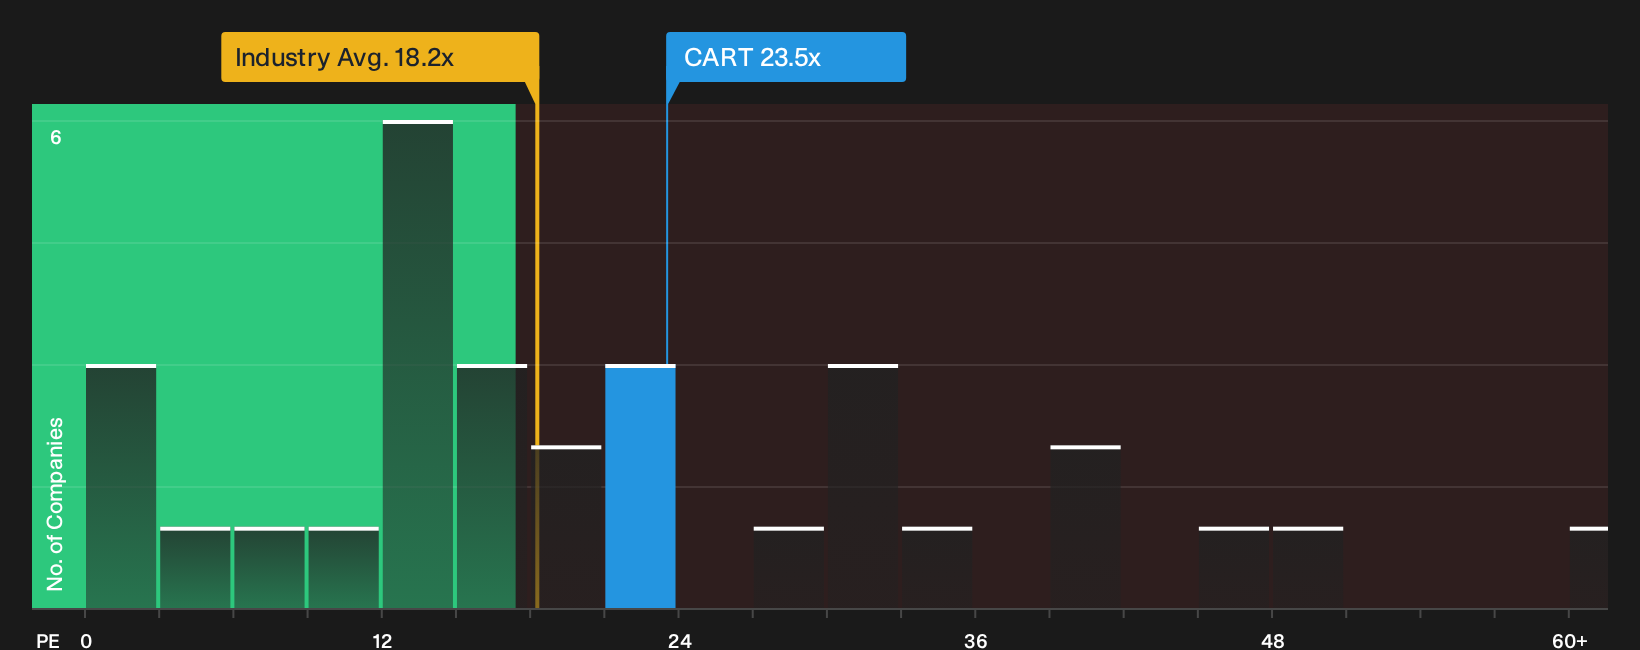This screenshot has width=1640, height=650.
Task: Click the x-axis value 24
Action: [679, 640]
